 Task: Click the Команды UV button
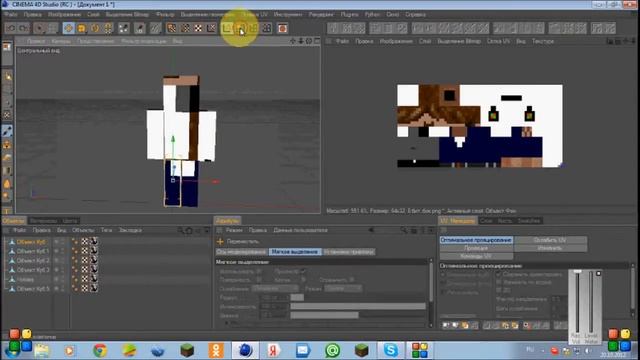click(x=476, y=256)
